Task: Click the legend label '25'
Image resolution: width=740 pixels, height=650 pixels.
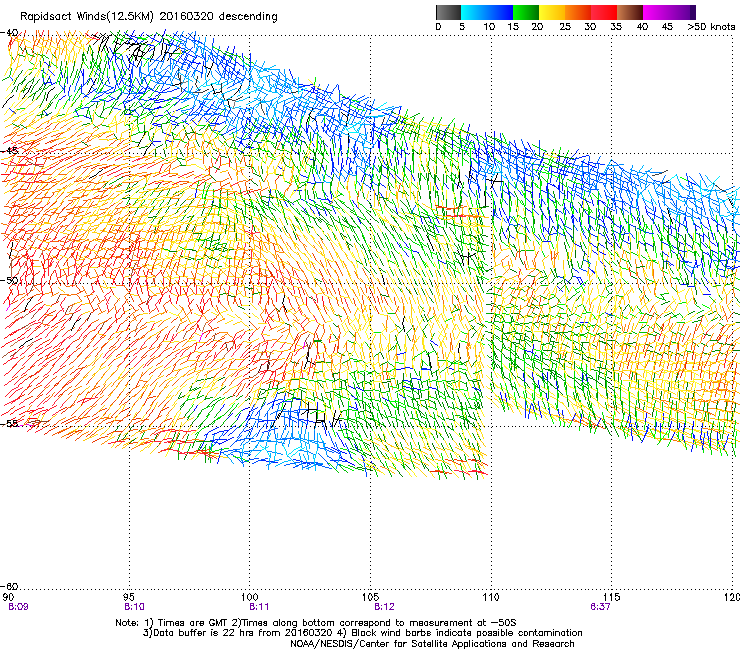Action: pos(565,27)
